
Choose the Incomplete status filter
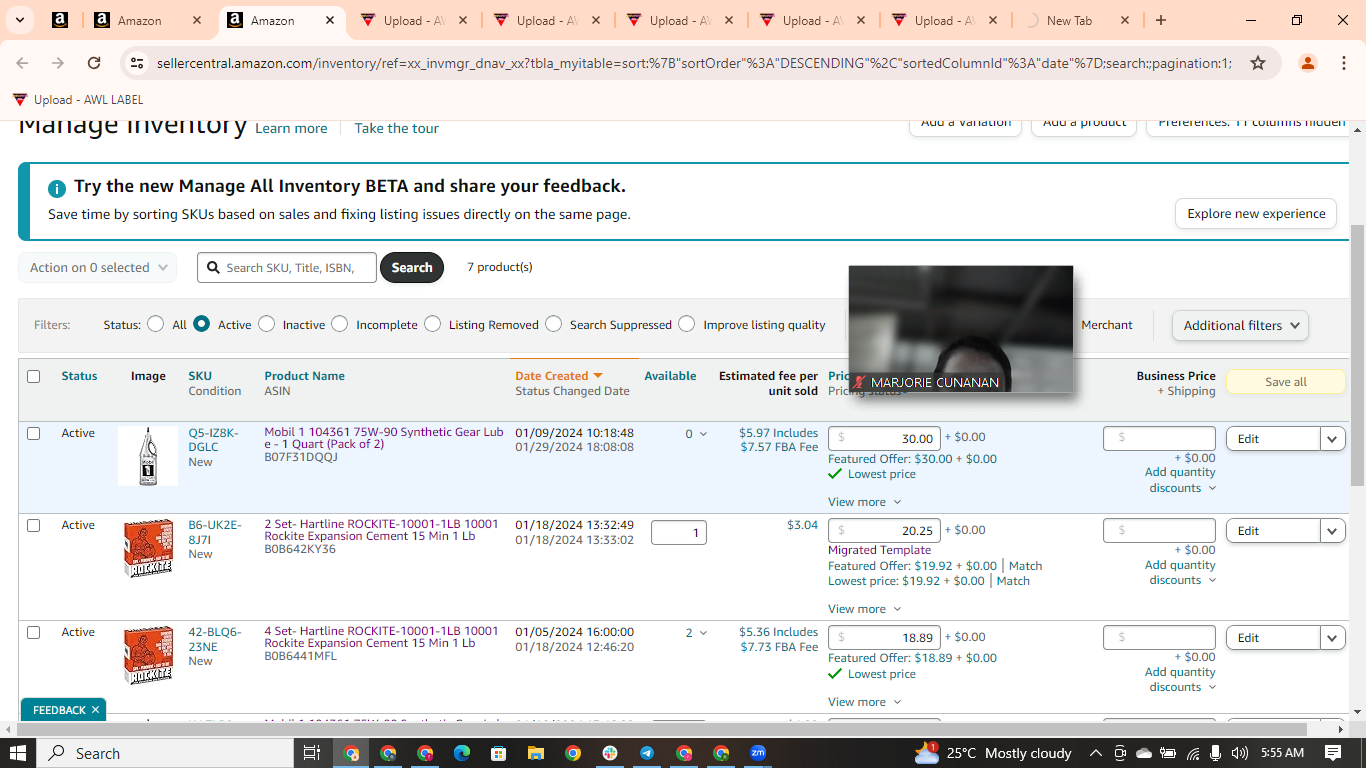click(x=340, y=324)
